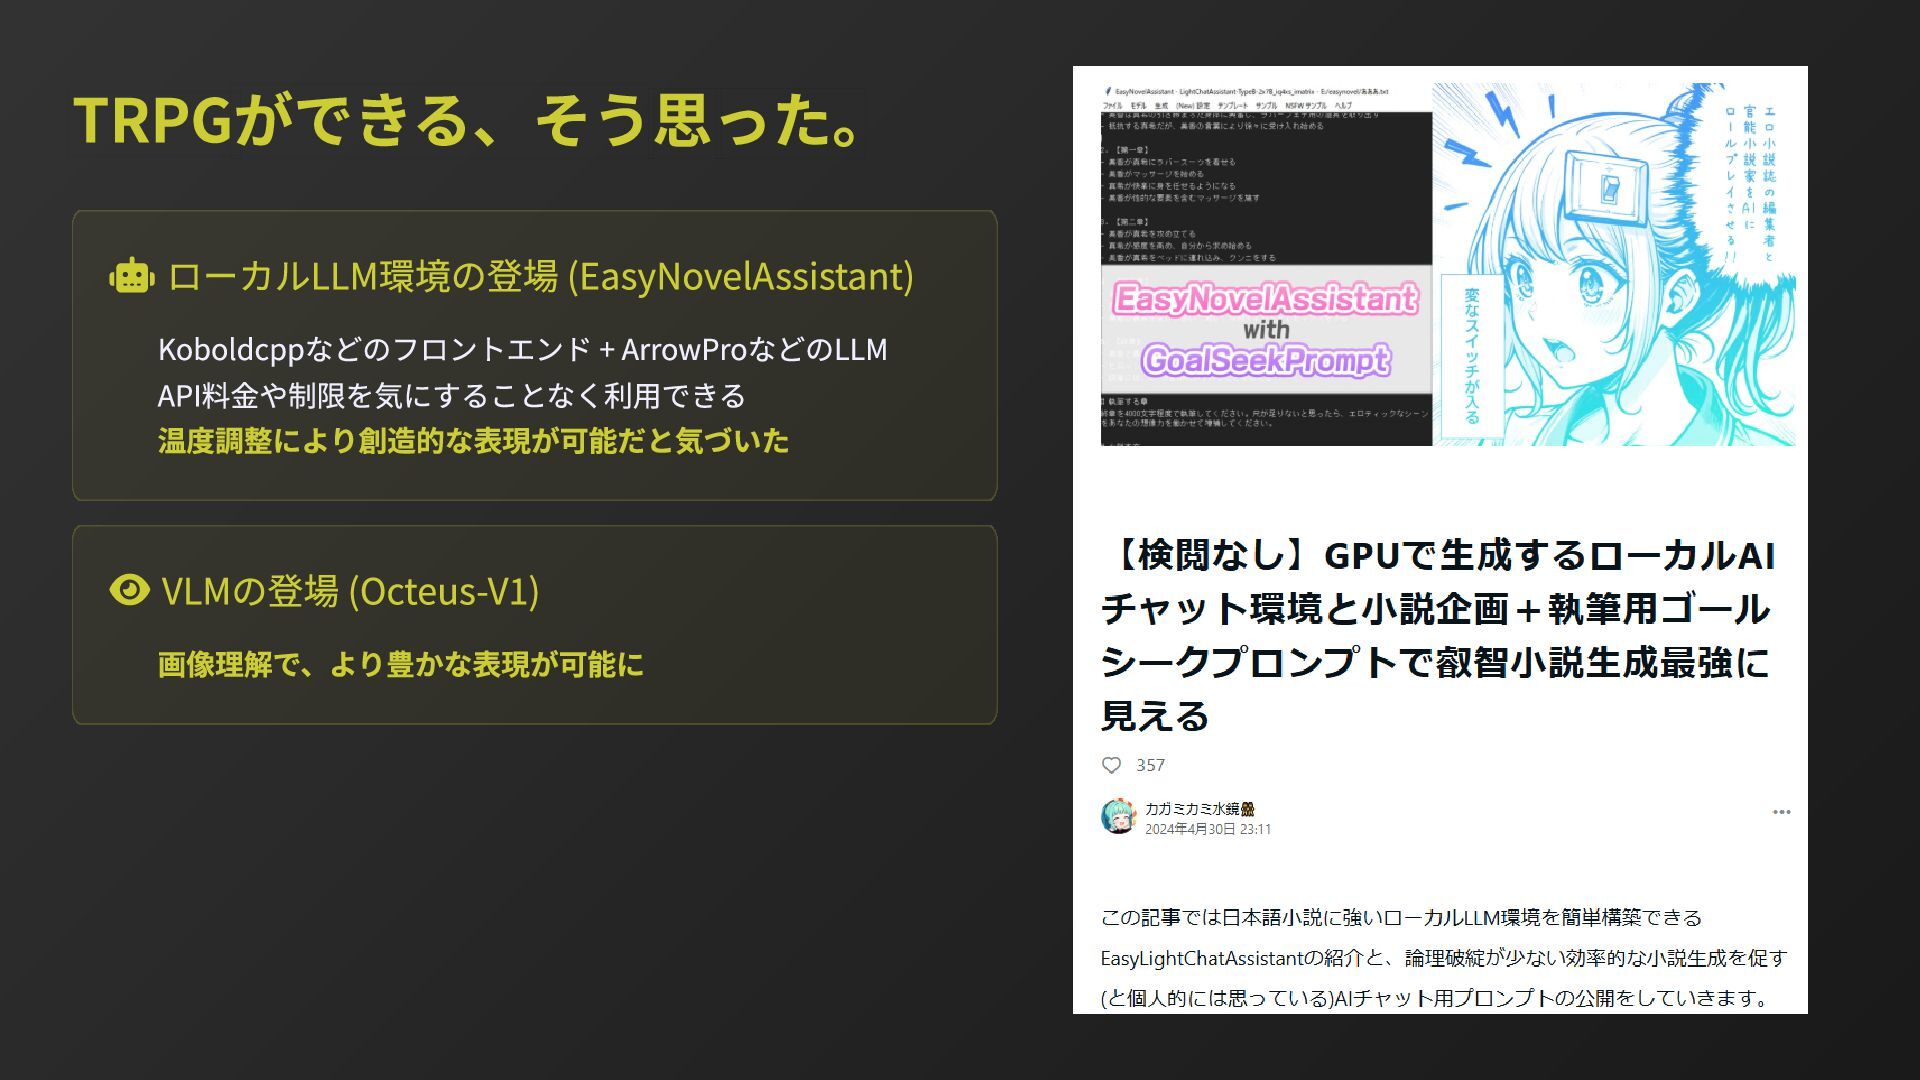Click the robot icon beside ローカルLLM heading

click(131, 276)
